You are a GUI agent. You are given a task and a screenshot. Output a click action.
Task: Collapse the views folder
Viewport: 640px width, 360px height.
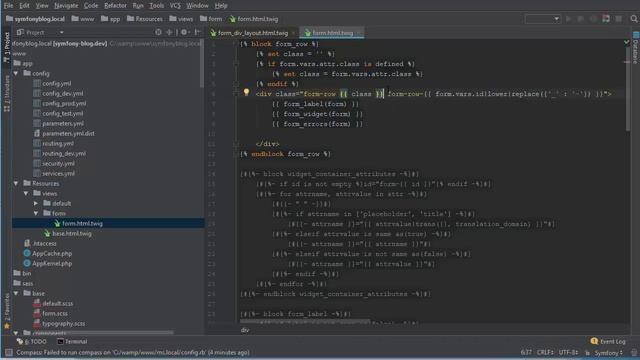click(26, 193)
